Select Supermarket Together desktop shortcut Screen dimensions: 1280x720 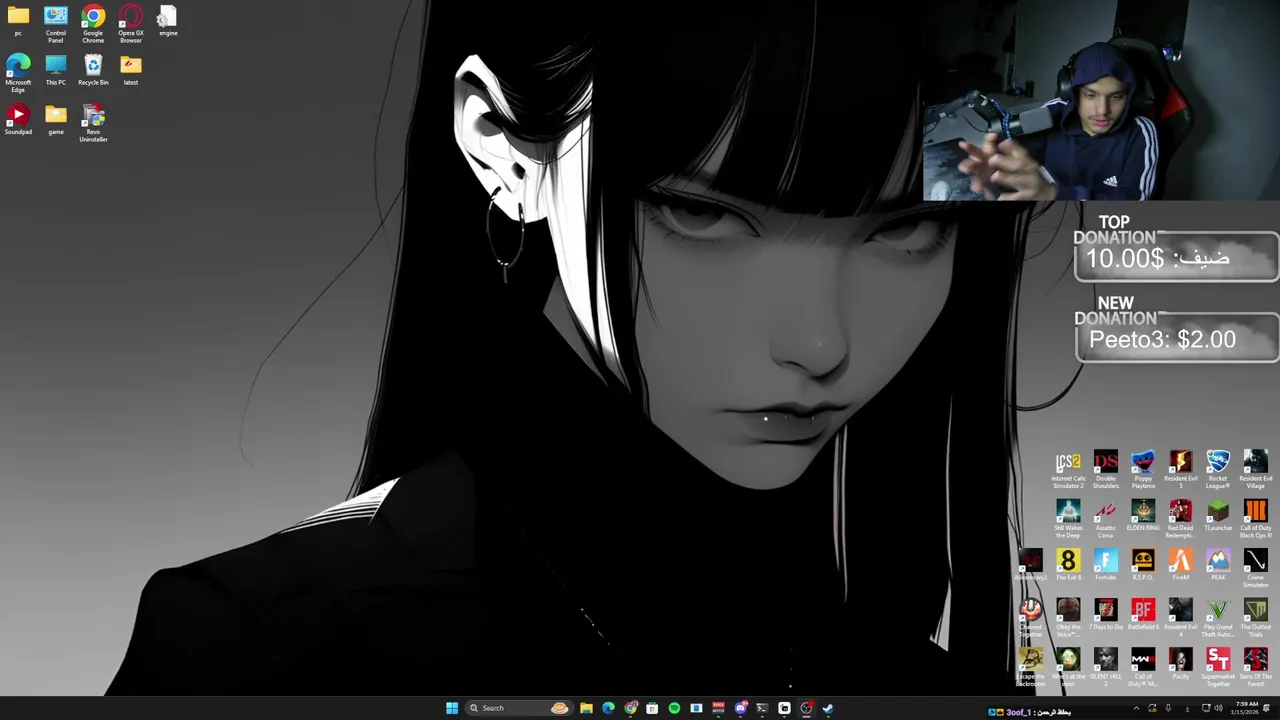tap(1218, 668)
